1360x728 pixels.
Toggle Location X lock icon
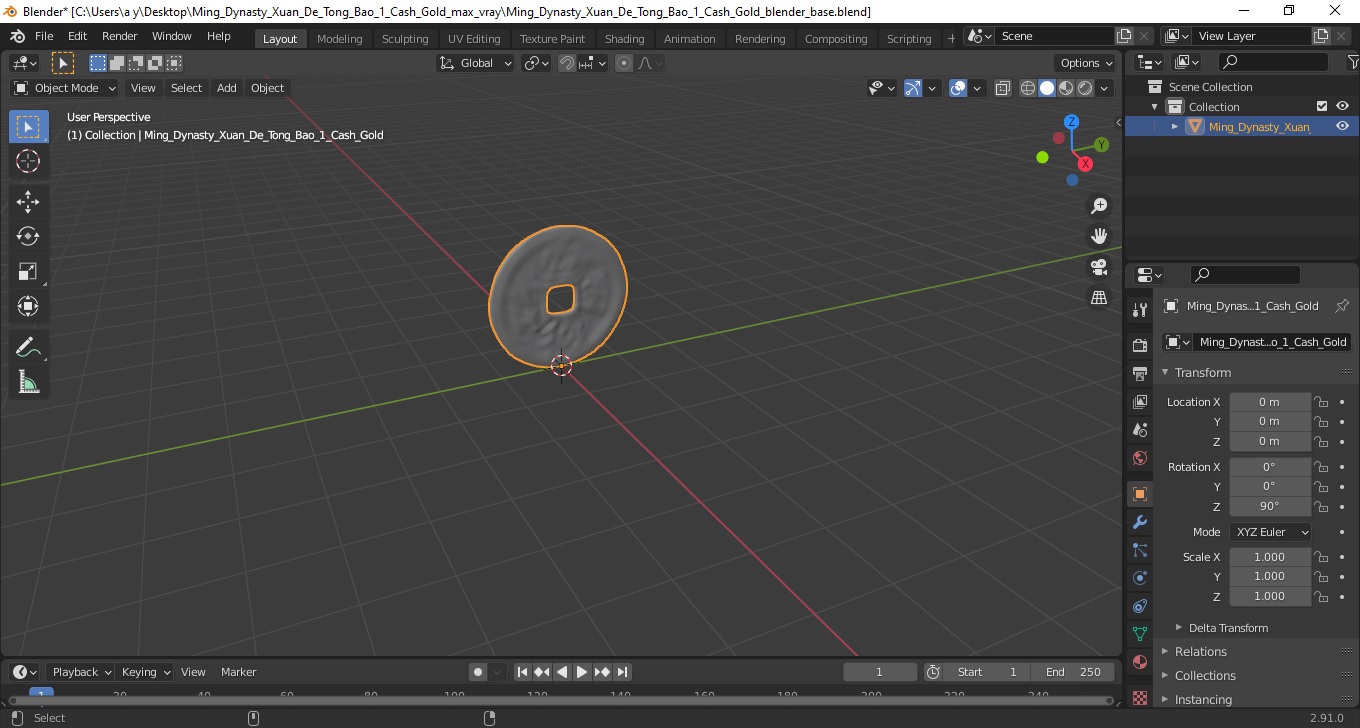coord(1321,402)
